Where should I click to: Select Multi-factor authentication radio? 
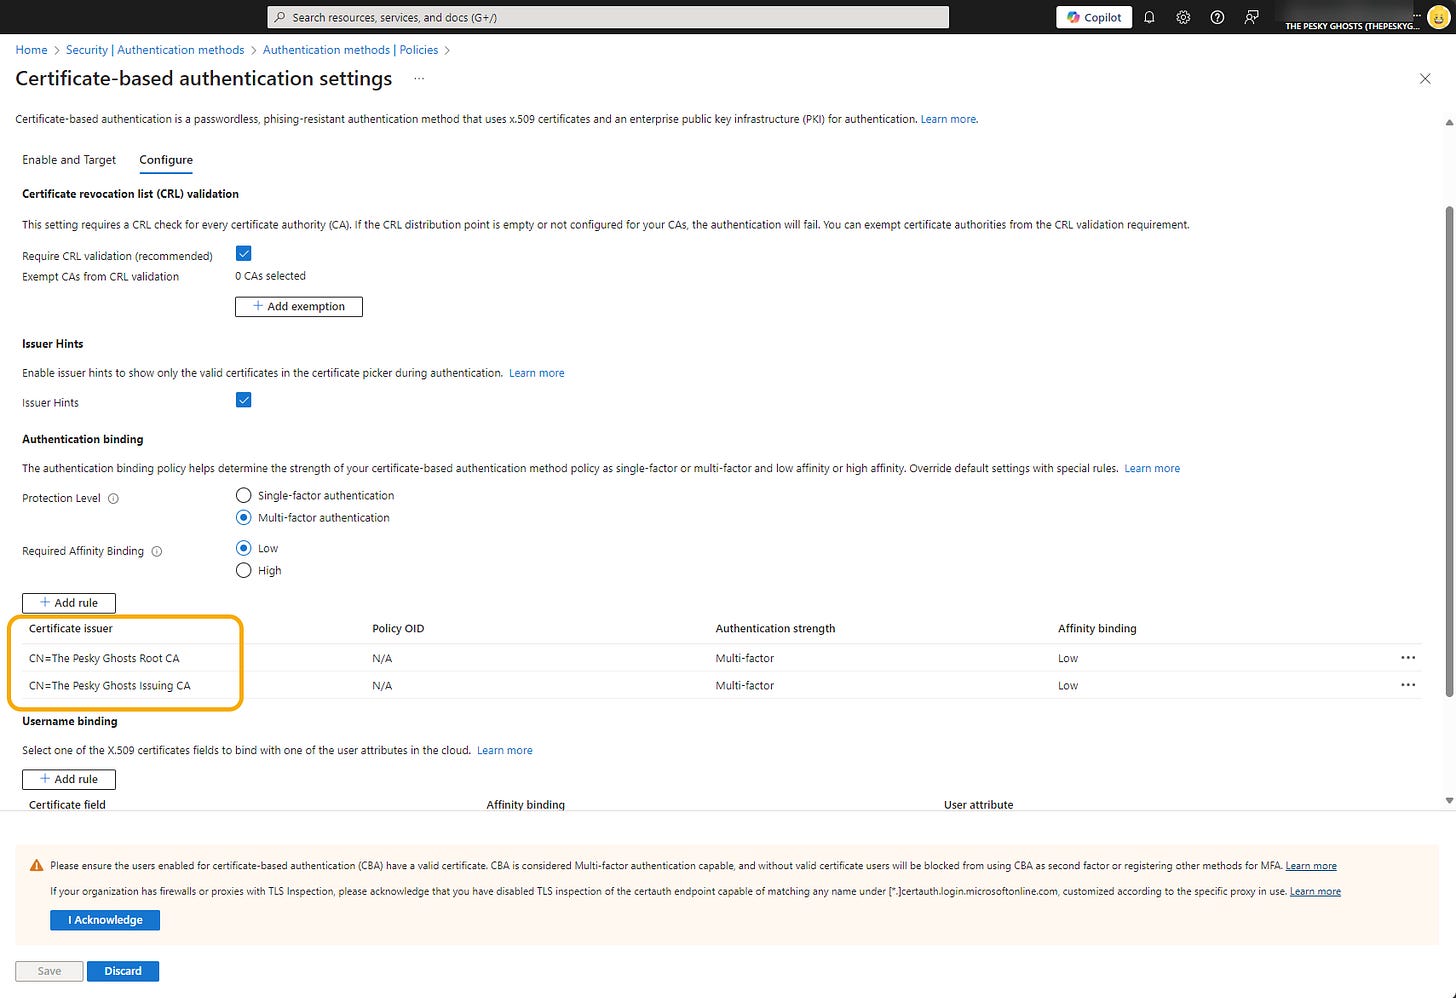(243, 517)
